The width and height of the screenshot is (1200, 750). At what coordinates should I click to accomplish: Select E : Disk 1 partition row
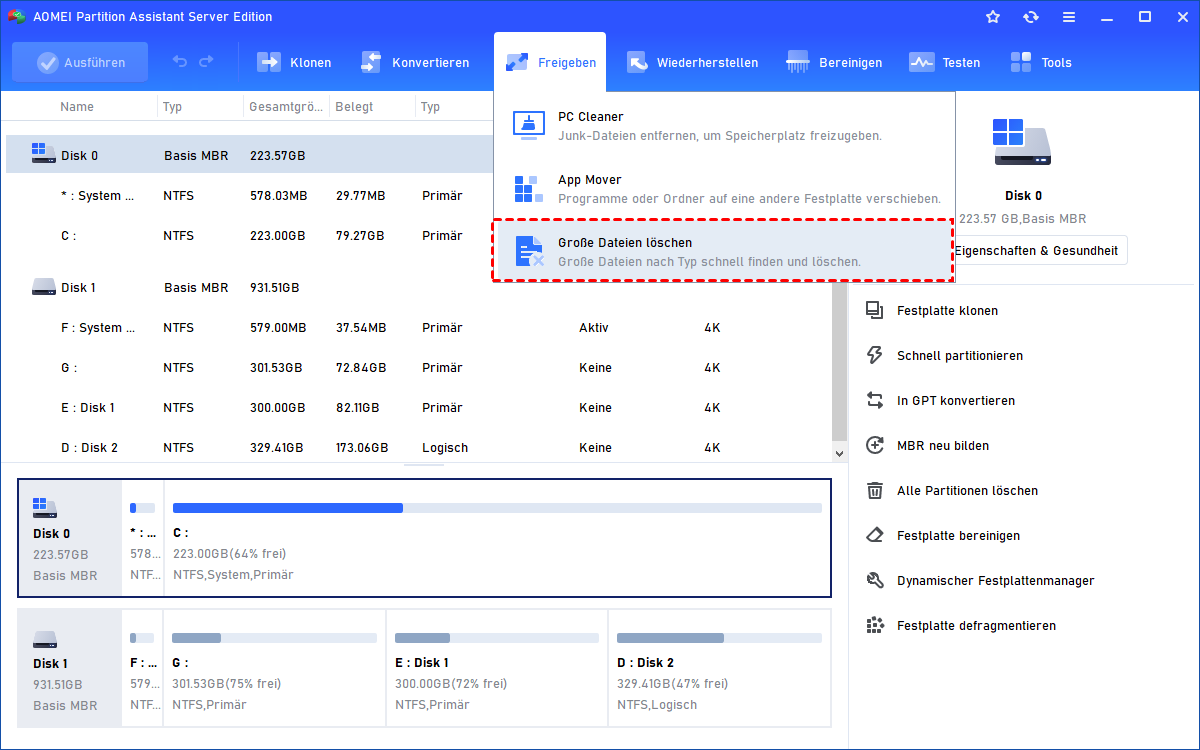coord(418,408)
